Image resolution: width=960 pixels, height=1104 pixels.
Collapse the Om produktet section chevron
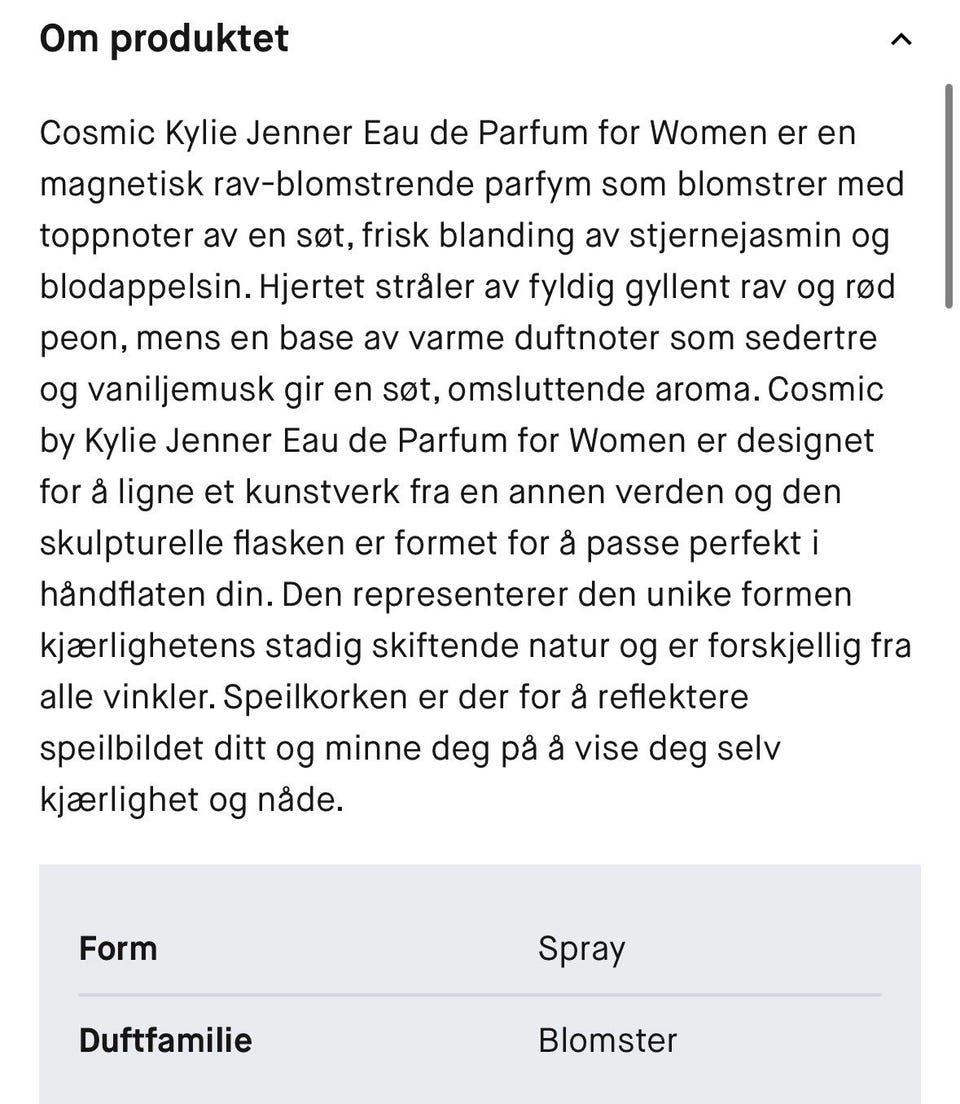coord(901,39)
